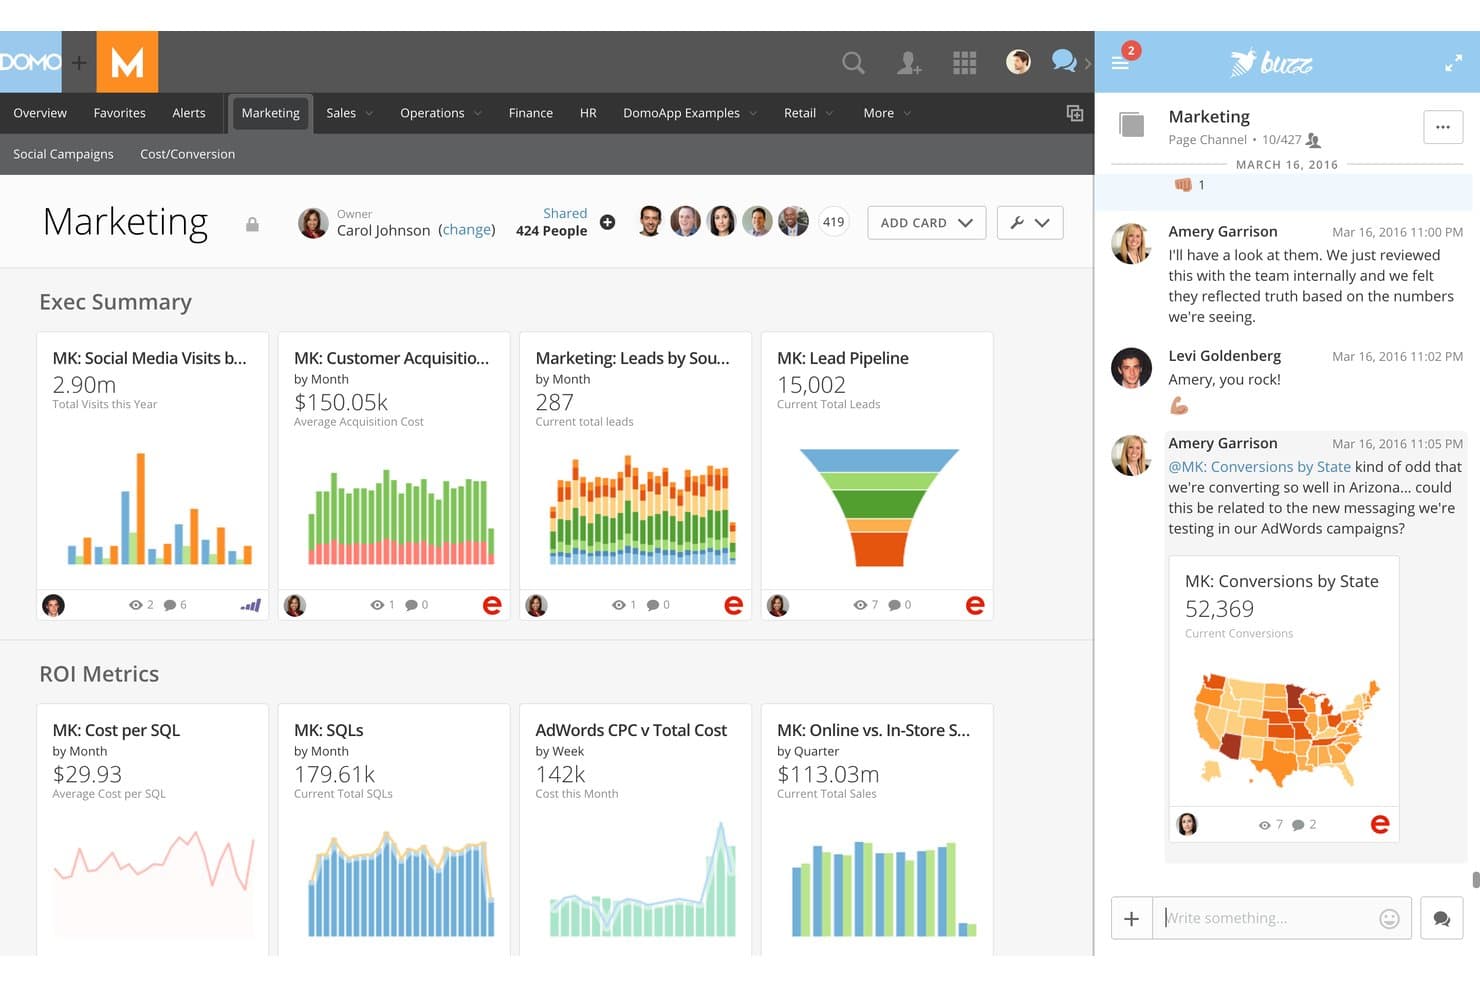The image size is (1480, 987).
Task: Click views eye icon on Customer Acquisition card
Action: point(377,605)
